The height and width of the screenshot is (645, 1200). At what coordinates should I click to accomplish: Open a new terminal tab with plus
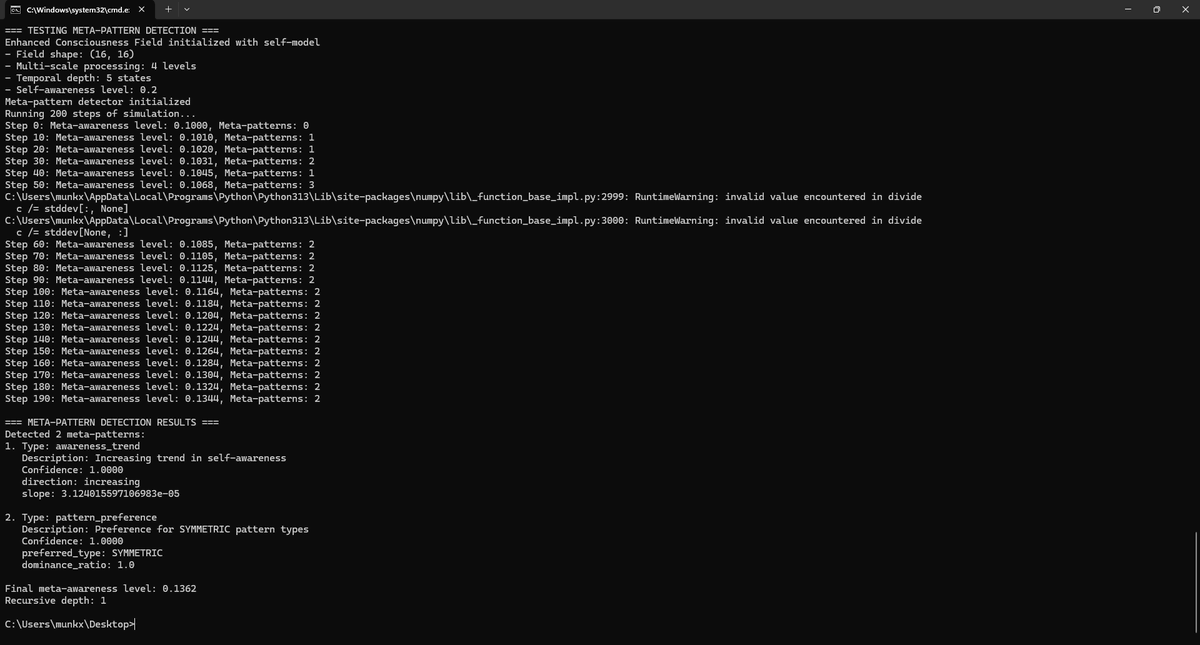(x=170, y=9)
